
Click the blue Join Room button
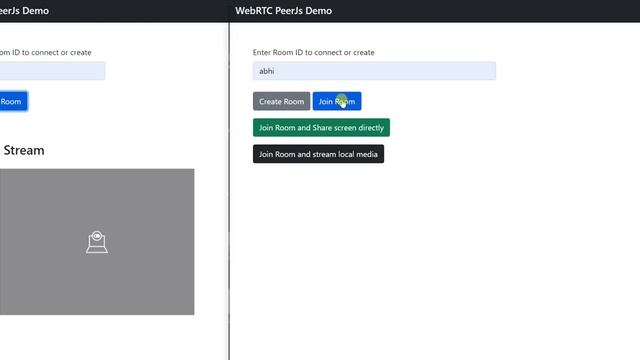pyautogui.click(x=337, y=101)
